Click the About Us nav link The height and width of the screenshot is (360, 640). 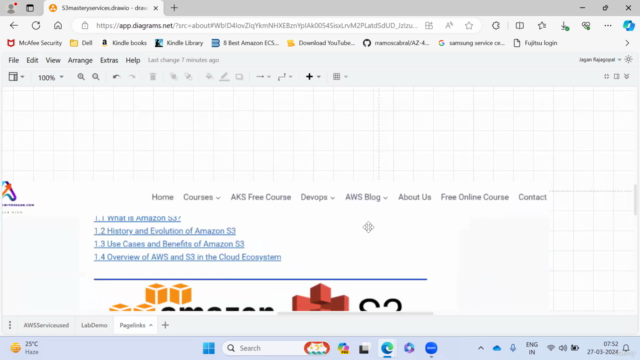(x=415, y=197)
